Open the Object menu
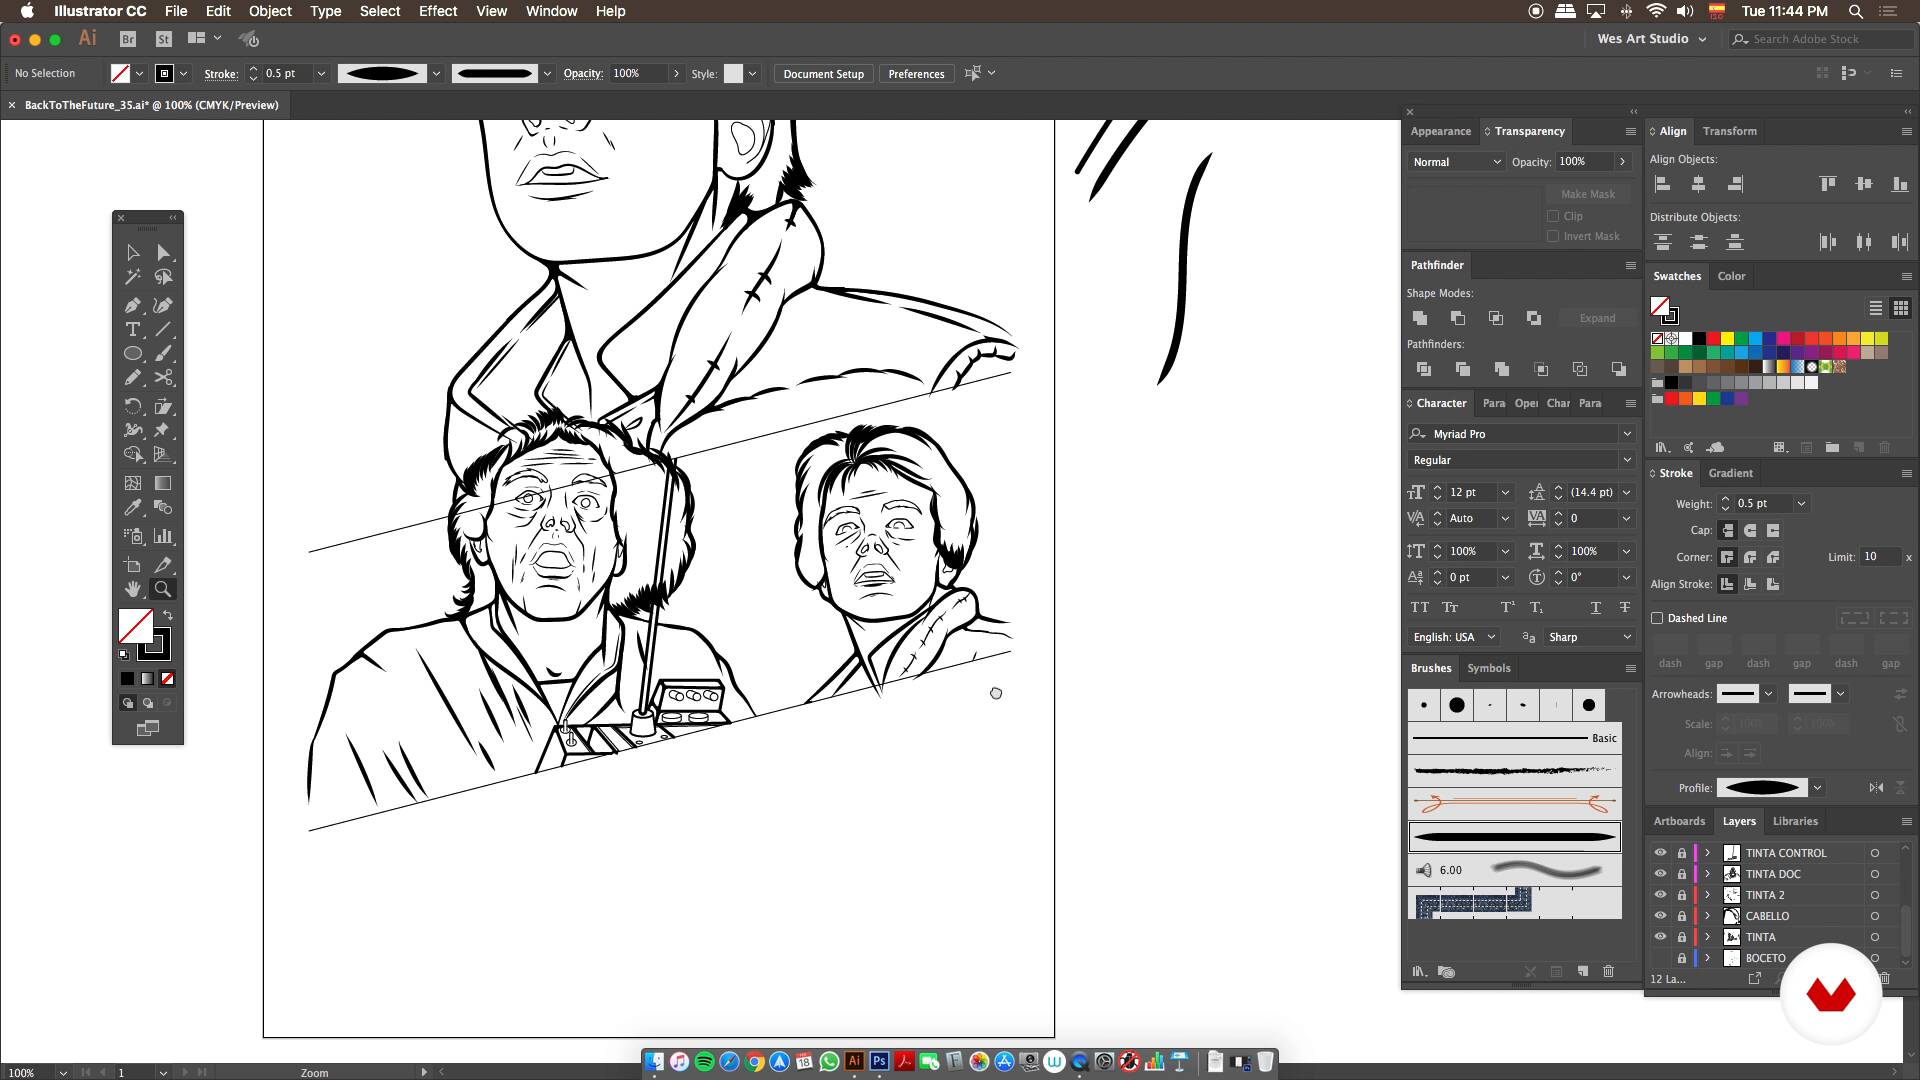1920x1080 pixels. tap(270, 11)
